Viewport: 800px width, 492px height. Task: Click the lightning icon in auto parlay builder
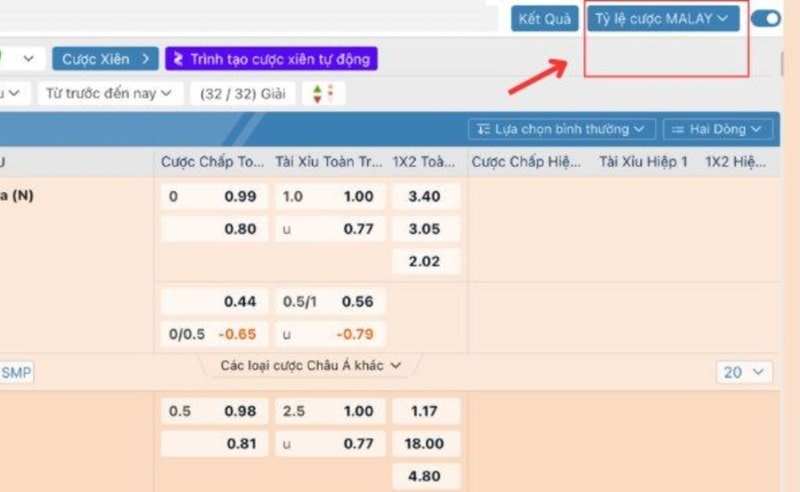pyautogui.click(x=178, y=59)
